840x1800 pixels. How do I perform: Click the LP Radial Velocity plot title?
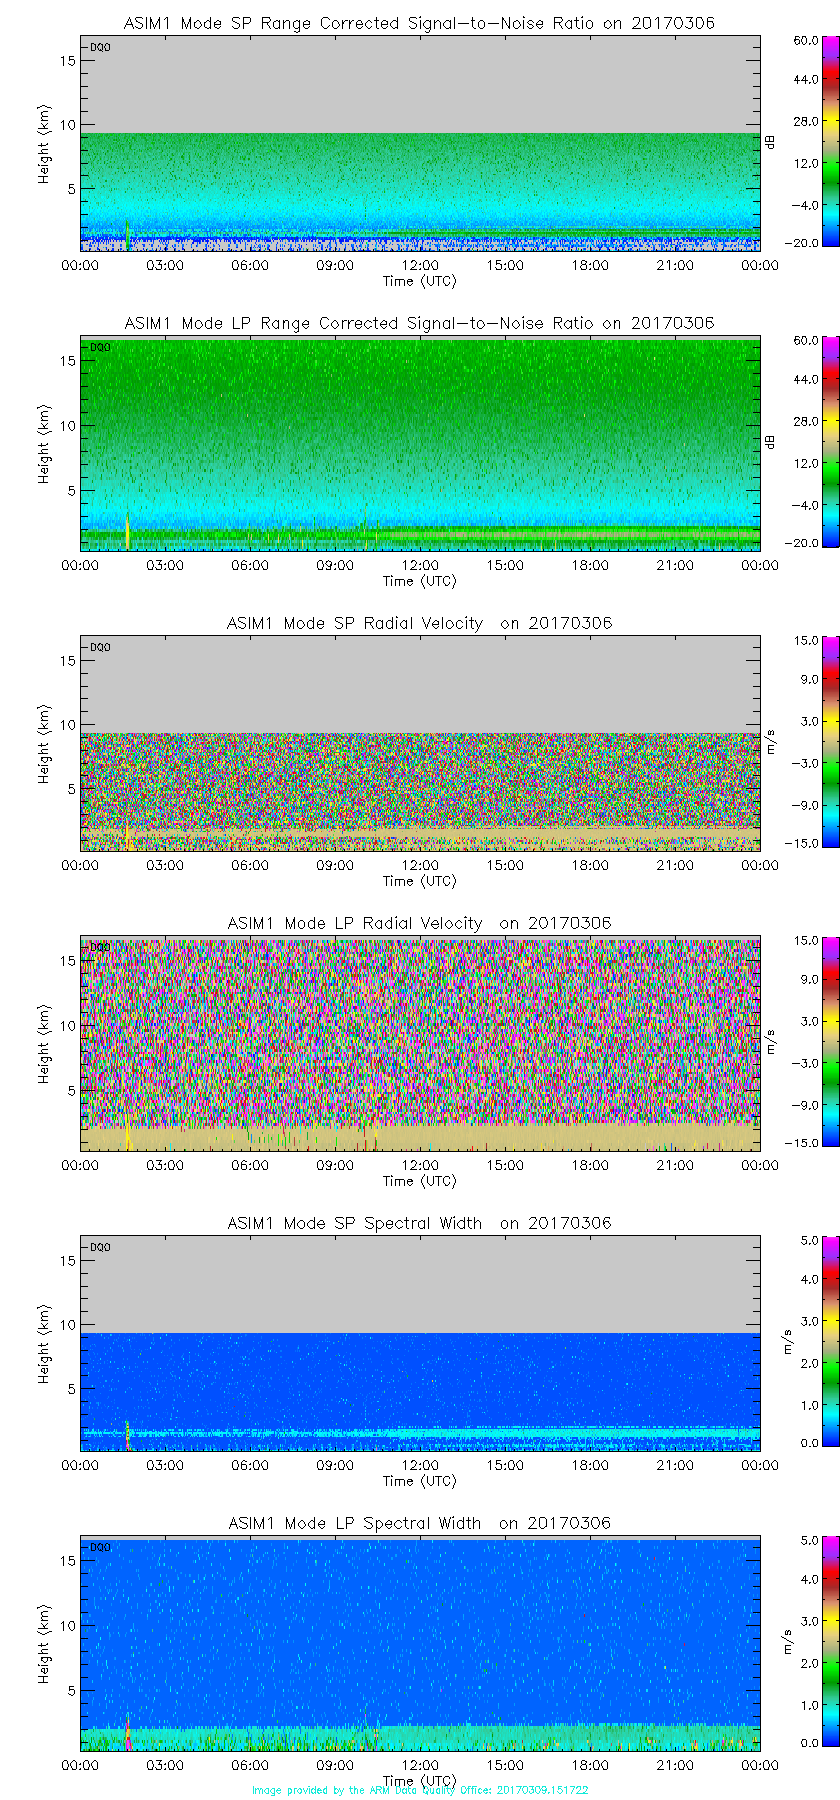[x=419, y=923]
